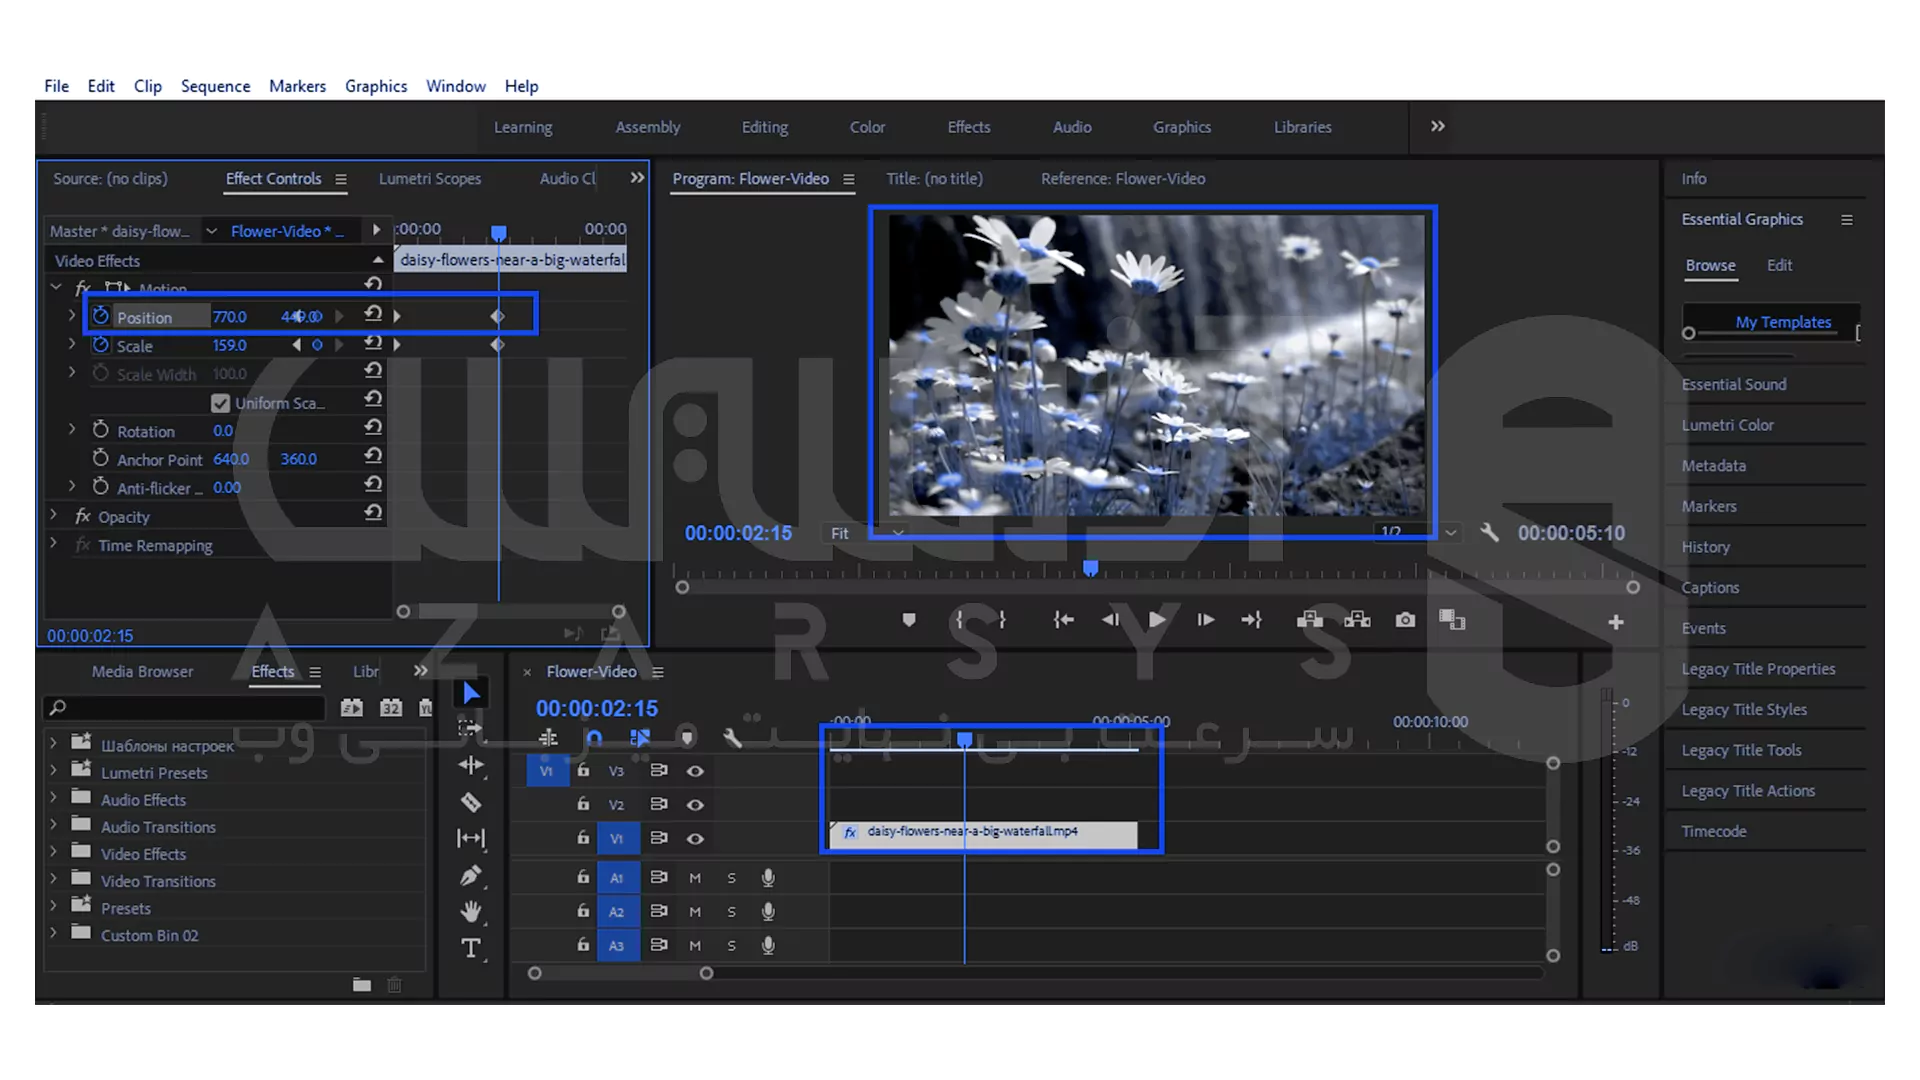Expand the Video Effects folder
1920x1080 pixels.
(x=54, y=853)
